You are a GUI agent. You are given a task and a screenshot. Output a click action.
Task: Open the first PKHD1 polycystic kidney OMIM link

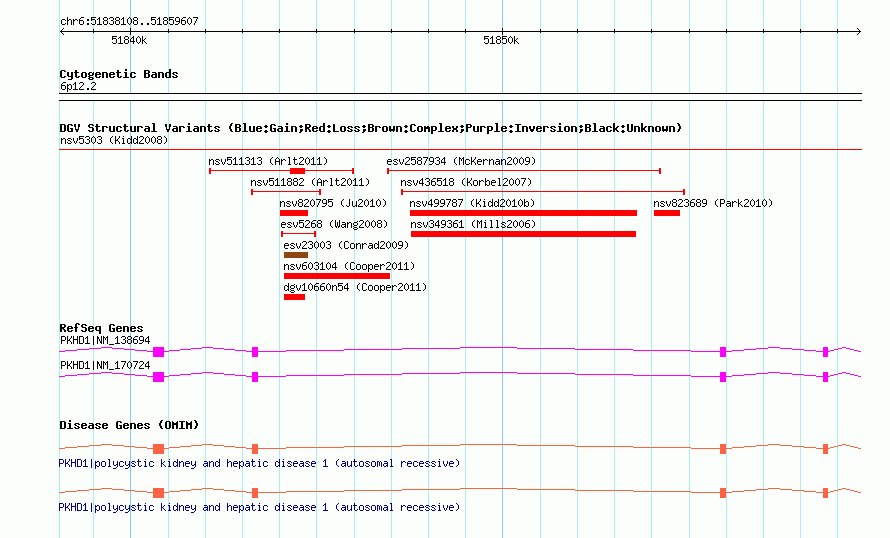pos(259,463)
